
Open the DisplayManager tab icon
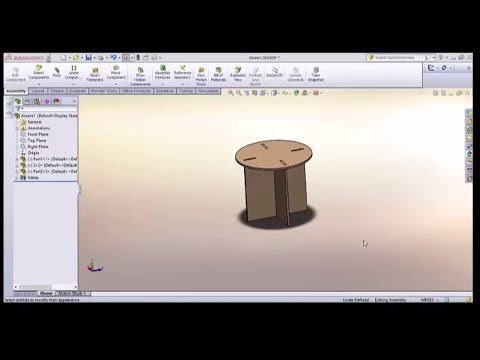coord(56,101)
